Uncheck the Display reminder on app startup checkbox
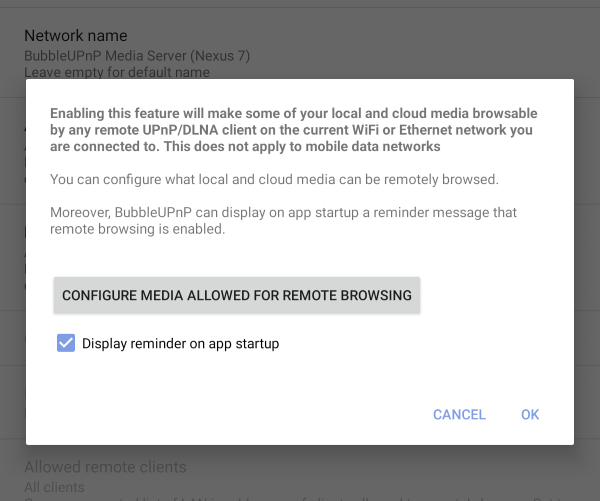The image size is (600, 501). [66, 343]
